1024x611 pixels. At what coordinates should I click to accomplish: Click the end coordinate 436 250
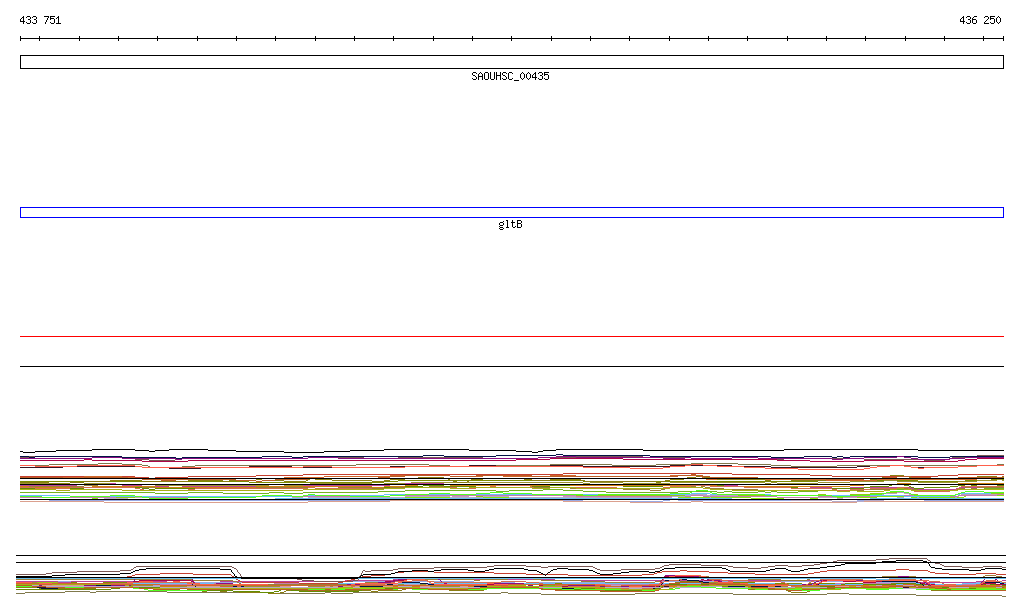(x=979, y=20)
